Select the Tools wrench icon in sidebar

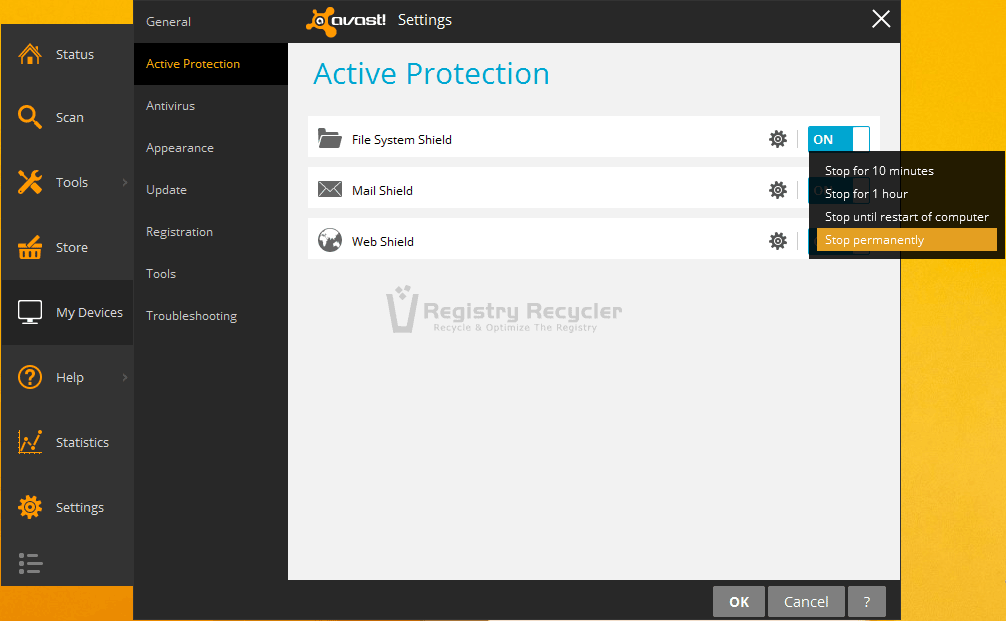tap(30, 182)
